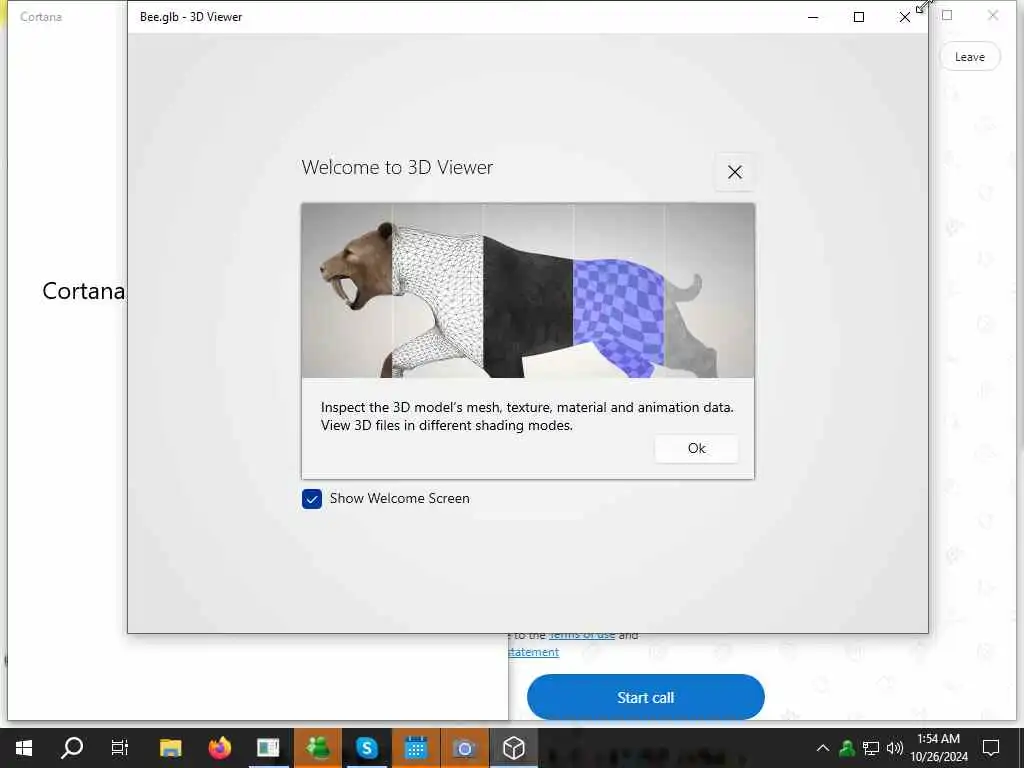Viewport: 1024px width, 768px height.
Task: Open the Camera app on the taskbar
Action: (464, 748)
